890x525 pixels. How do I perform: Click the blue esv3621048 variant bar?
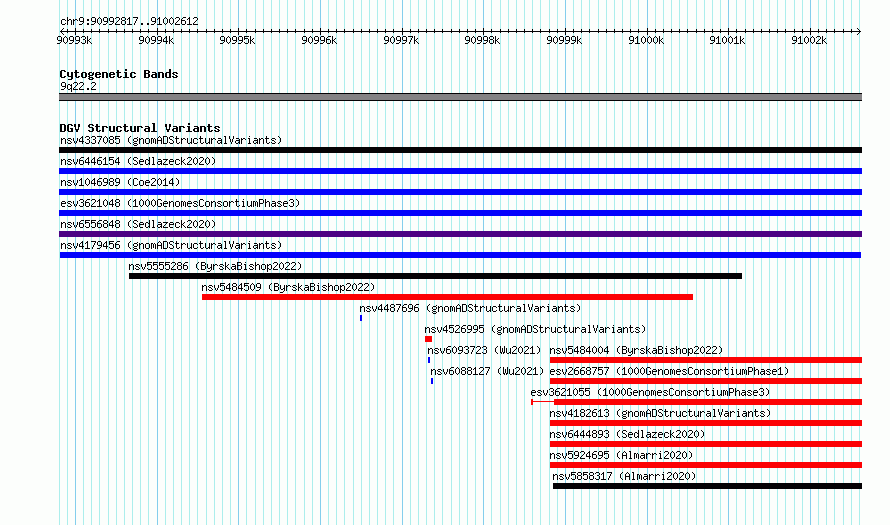click(460, 213)
